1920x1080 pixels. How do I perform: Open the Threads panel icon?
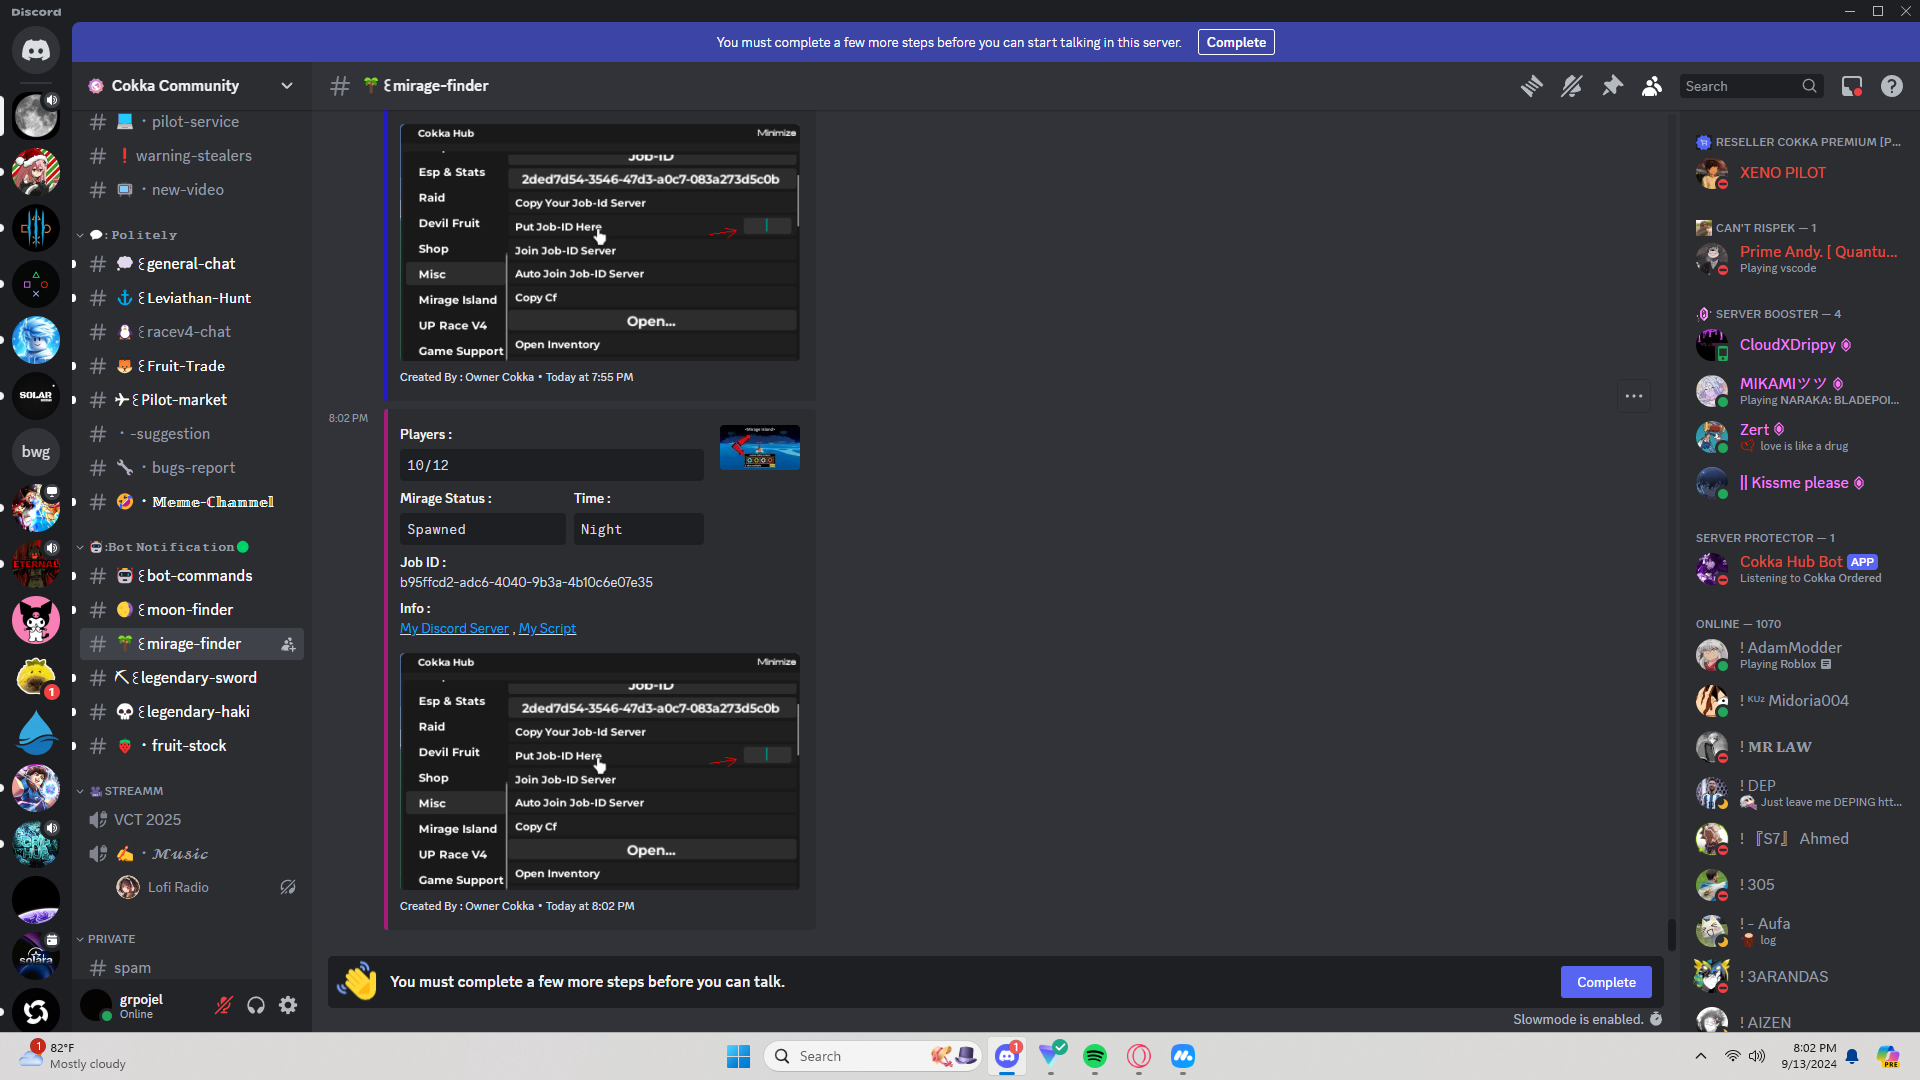[1531, 86]
